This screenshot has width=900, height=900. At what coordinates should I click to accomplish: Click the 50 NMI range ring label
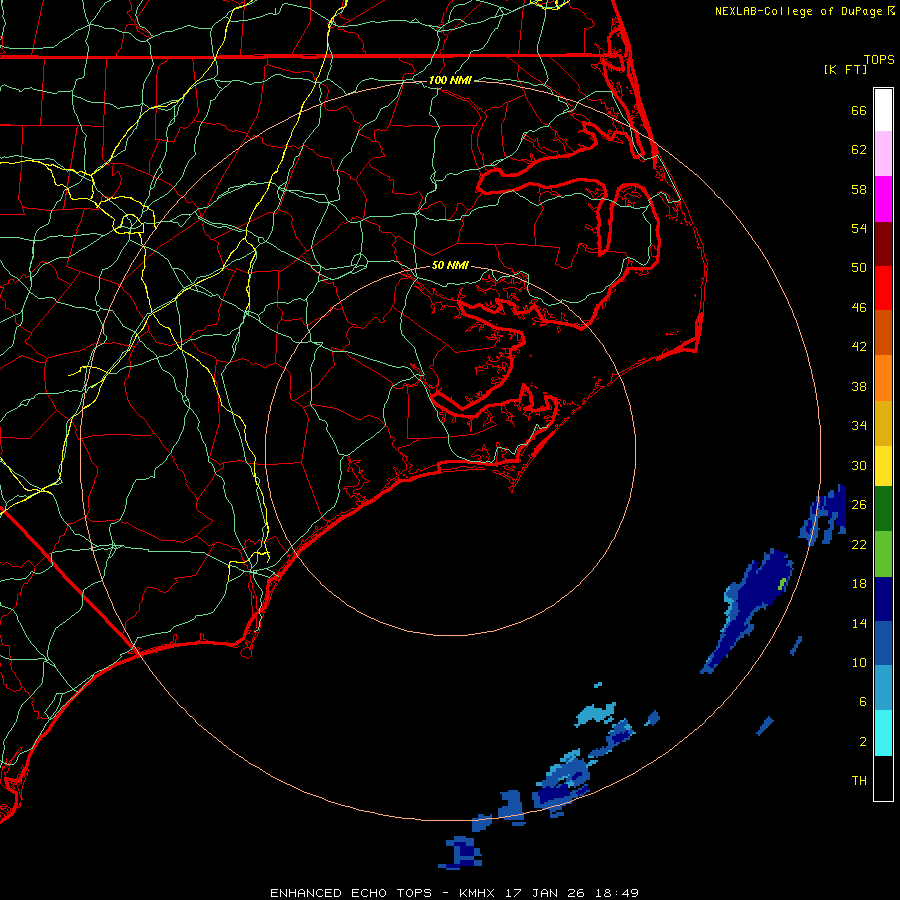point(450,265)
